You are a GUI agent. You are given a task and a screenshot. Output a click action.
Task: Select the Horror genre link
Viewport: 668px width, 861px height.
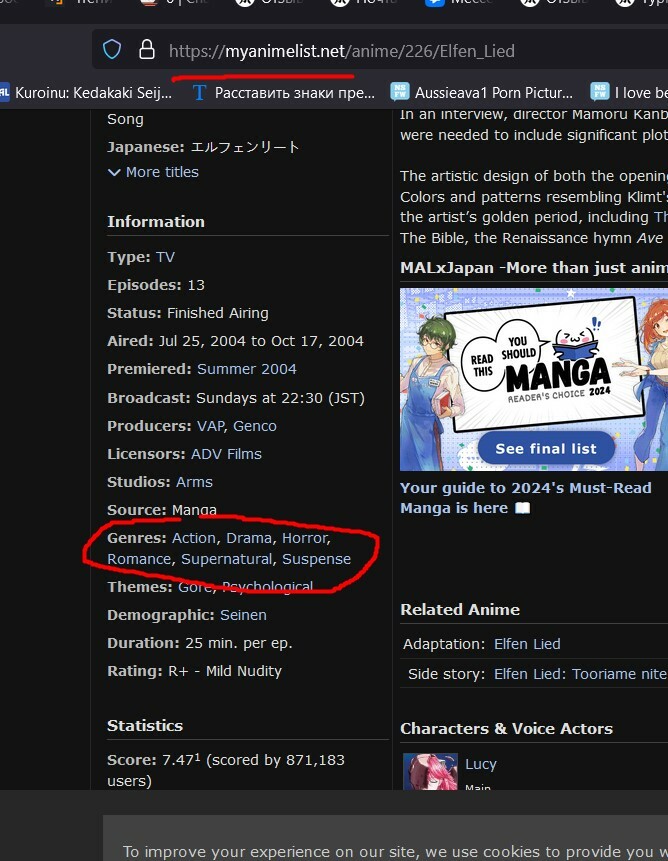(303, 538)
